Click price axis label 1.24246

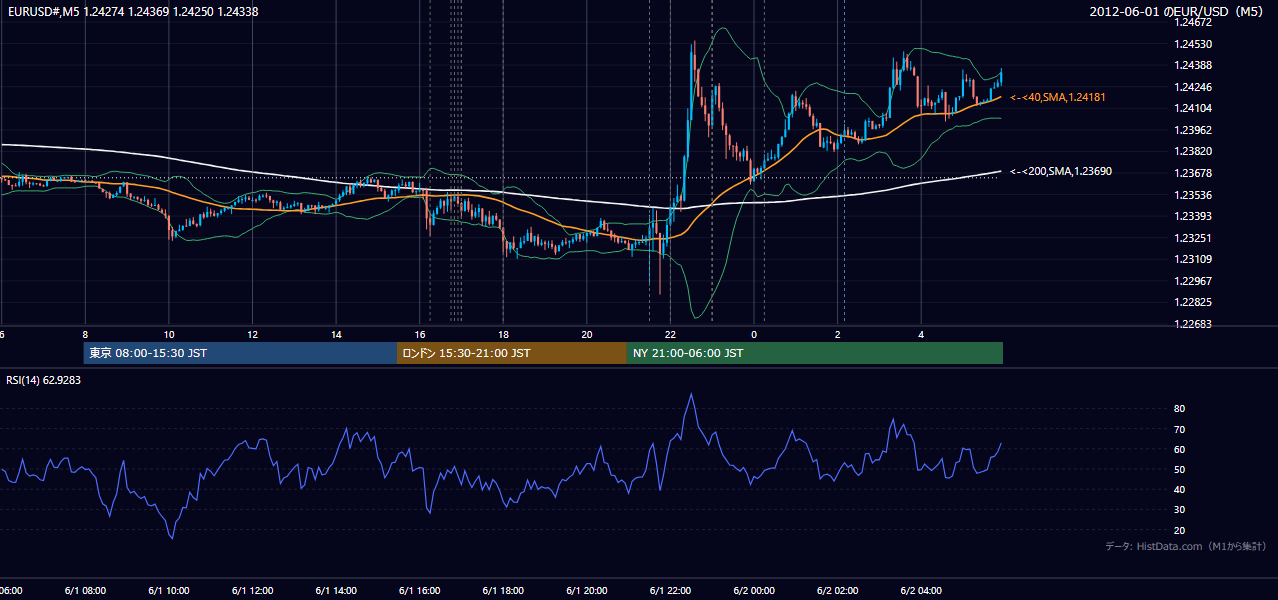[1192, 87]
